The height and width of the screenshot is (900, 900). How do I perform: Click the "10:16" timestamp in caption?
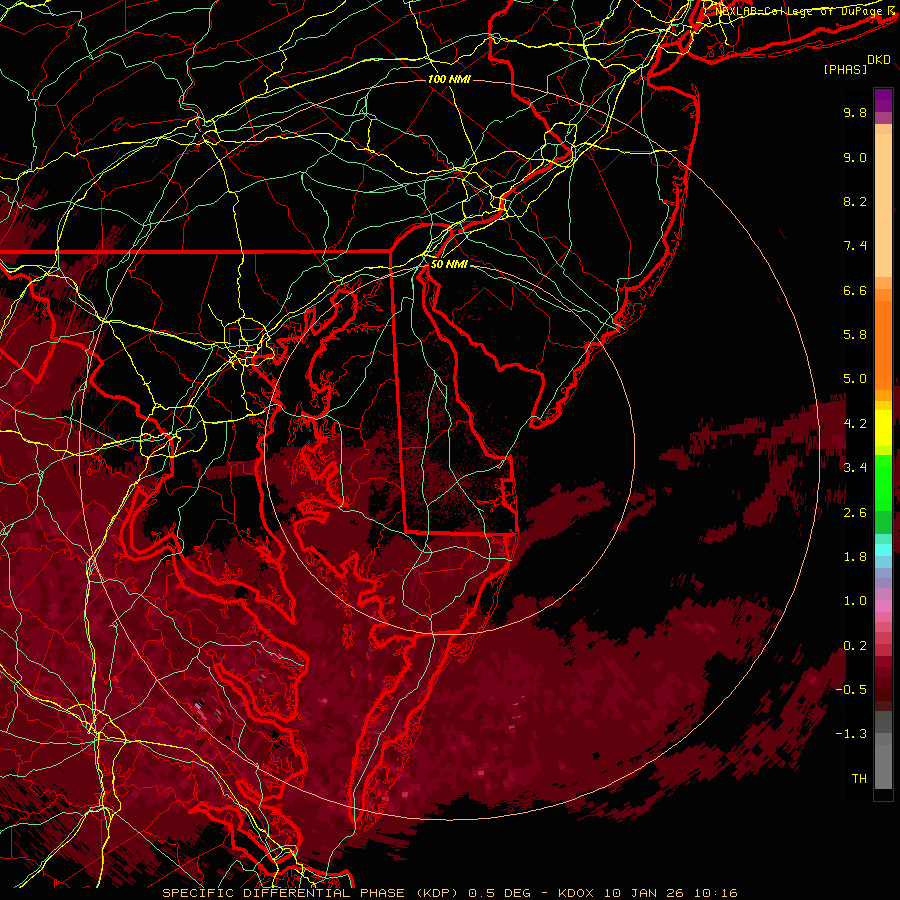coord(715,893)
